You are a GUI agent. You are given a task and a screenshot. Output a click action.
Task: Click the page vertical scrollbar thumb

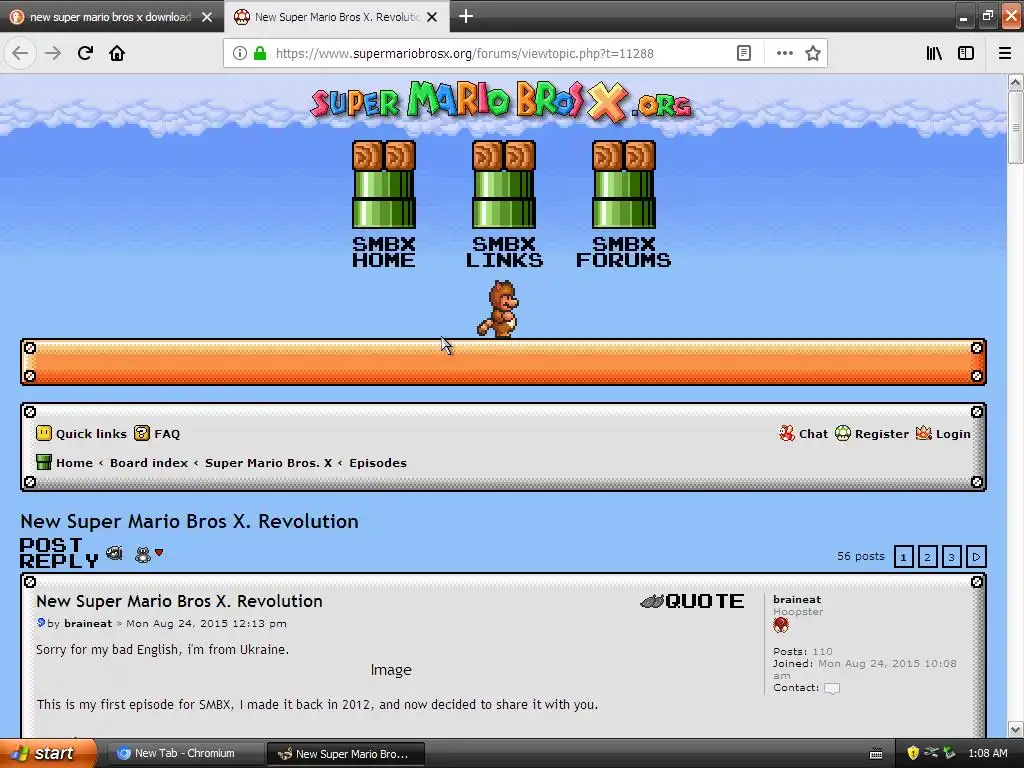pyautogui.click(x=1015, y=127)
